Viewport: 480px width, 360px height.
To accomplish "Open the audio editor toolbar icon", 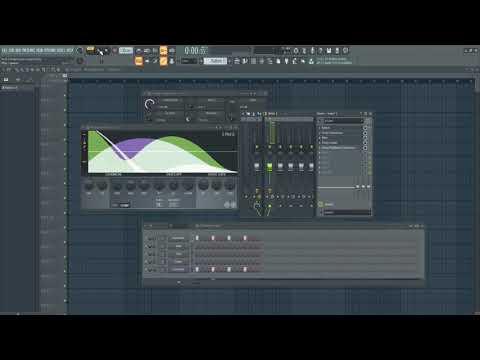I will pyautogui.click(x=304, y=51).
